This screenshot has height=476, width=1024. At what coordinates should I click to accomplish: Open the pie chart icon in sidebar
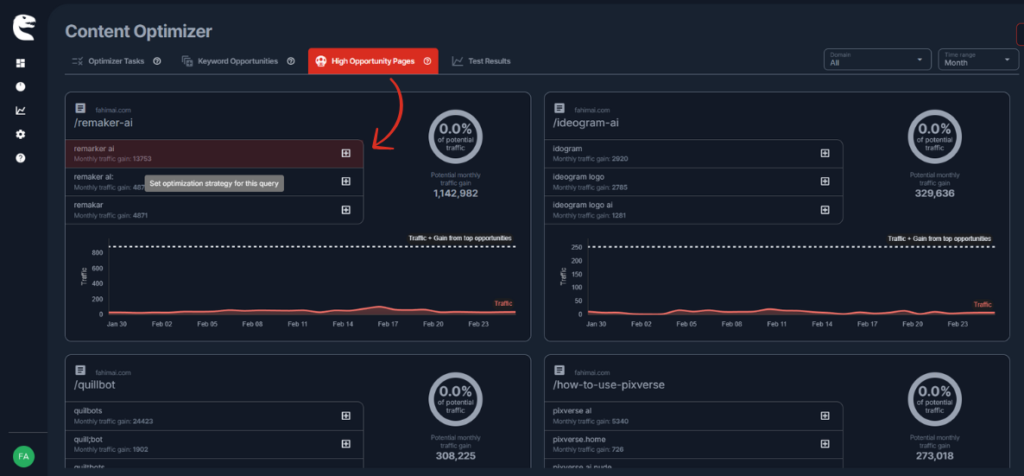(x=20, y=87)
